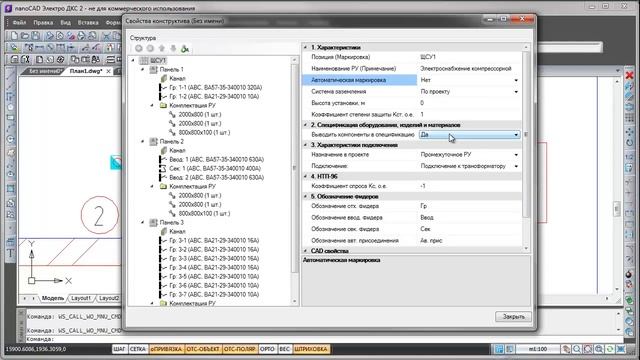The width and height of the screenshot is (640, 360).
Task: Toggle ВЕС lineweight display
Action: point(284,349)
